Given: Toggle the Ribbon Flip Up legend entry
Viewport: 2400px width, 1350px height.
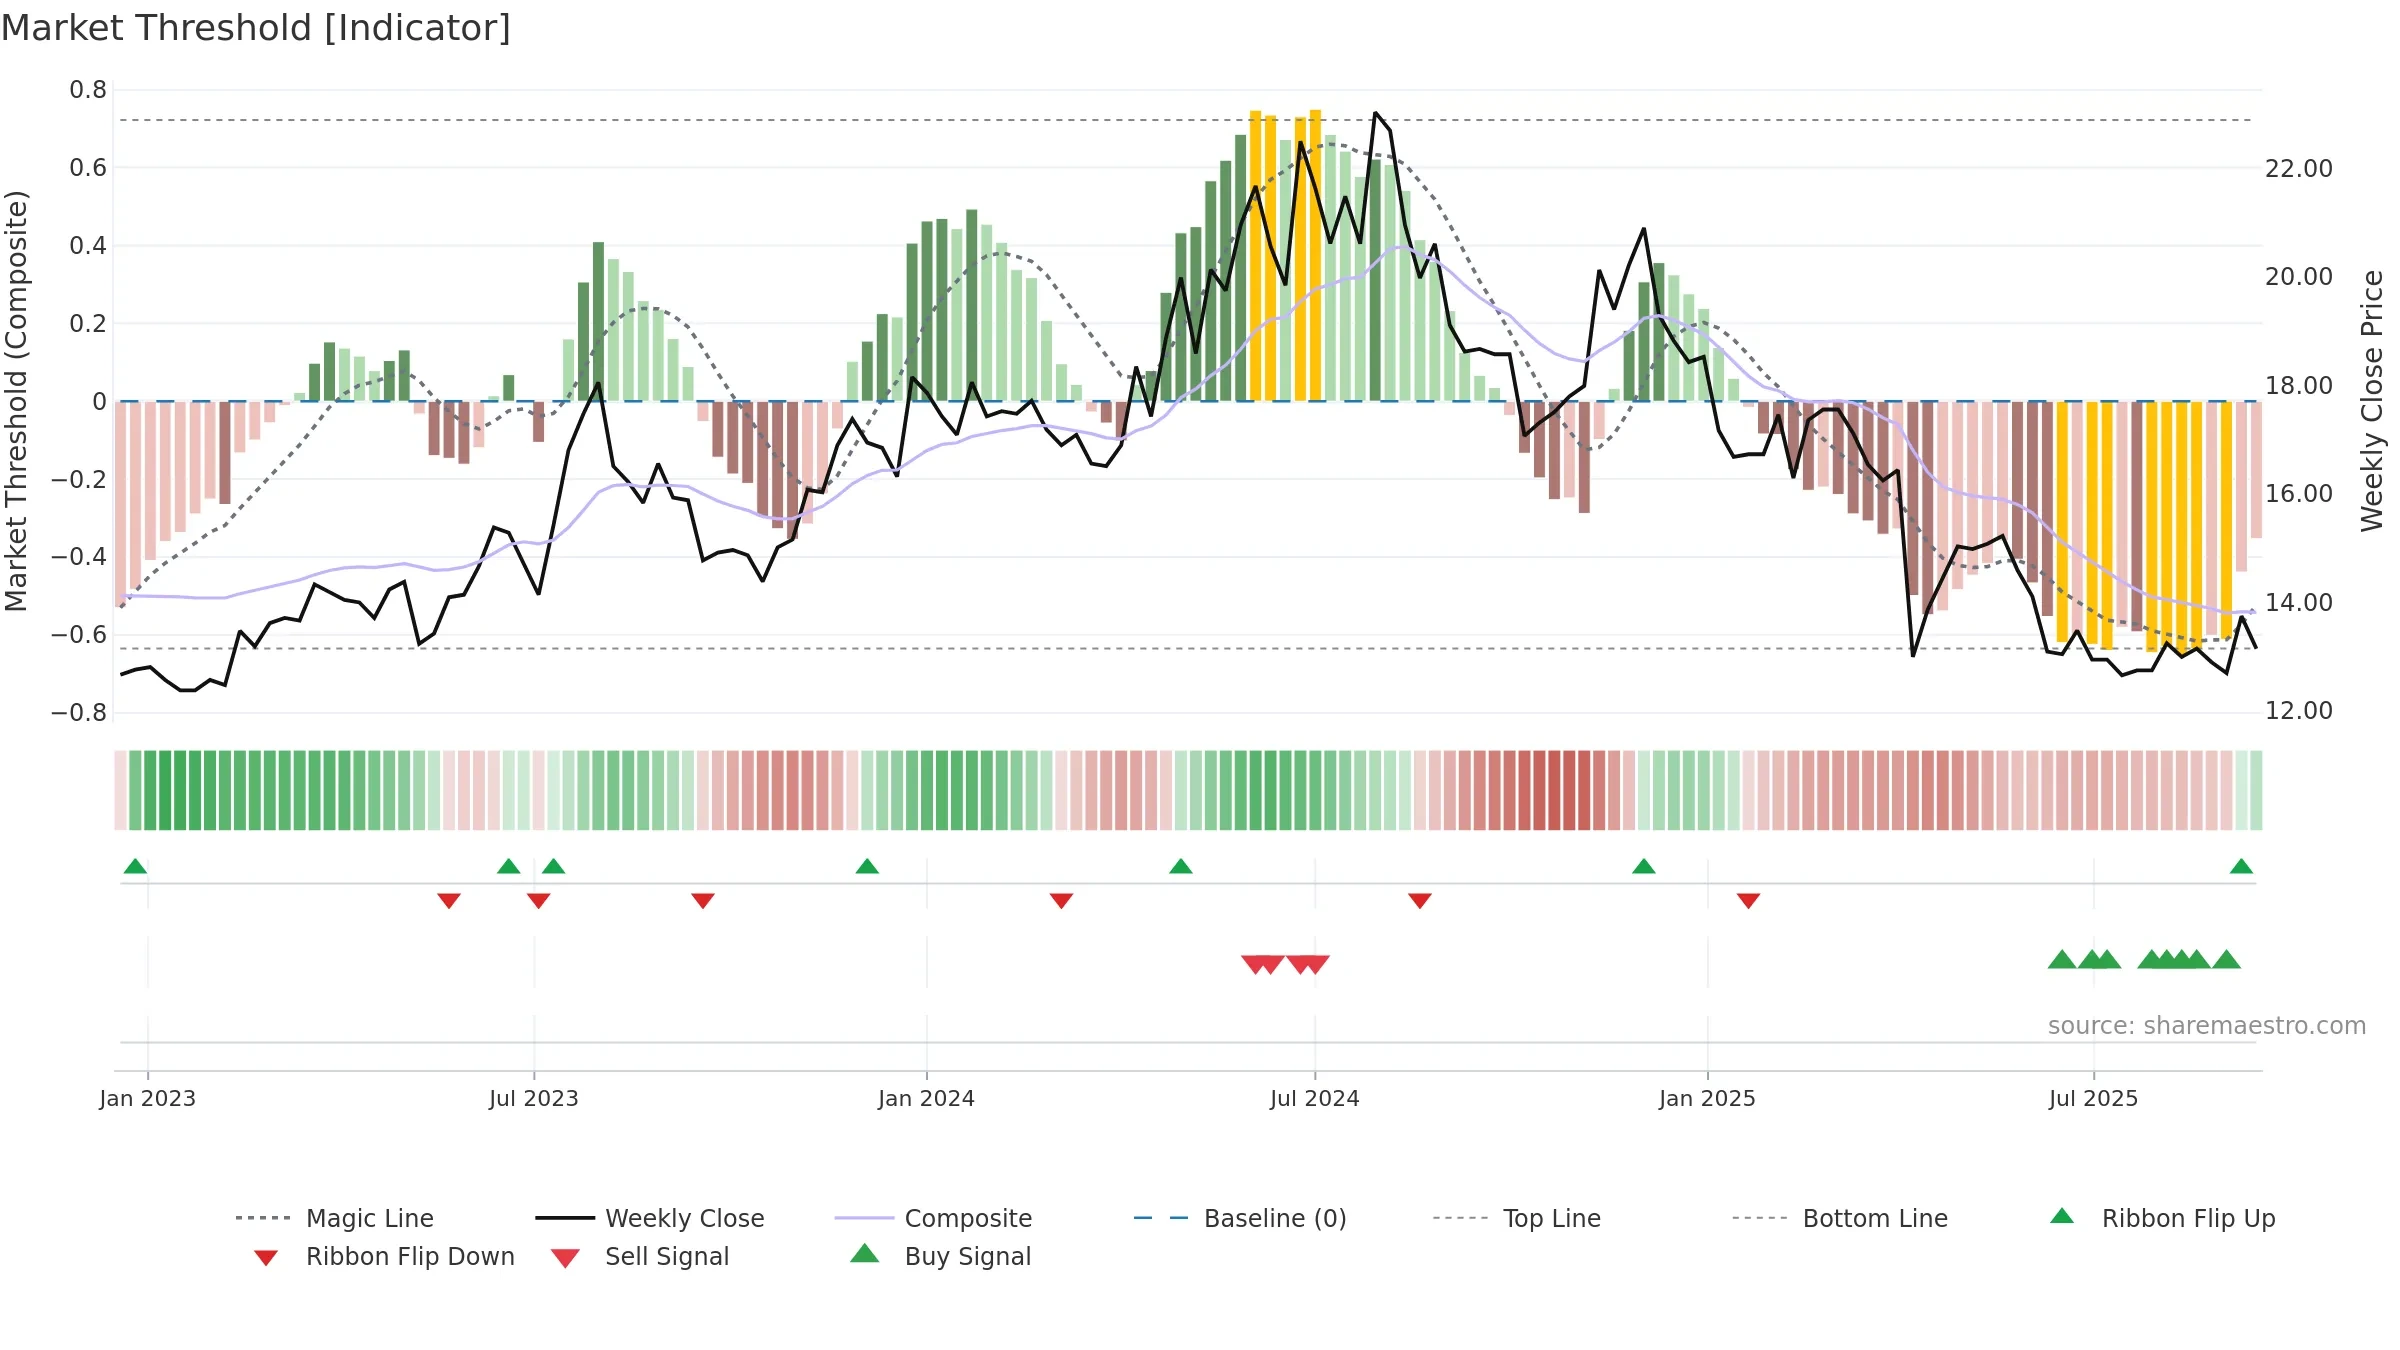Looking at the screenshot, I should pos(2162,1218).
